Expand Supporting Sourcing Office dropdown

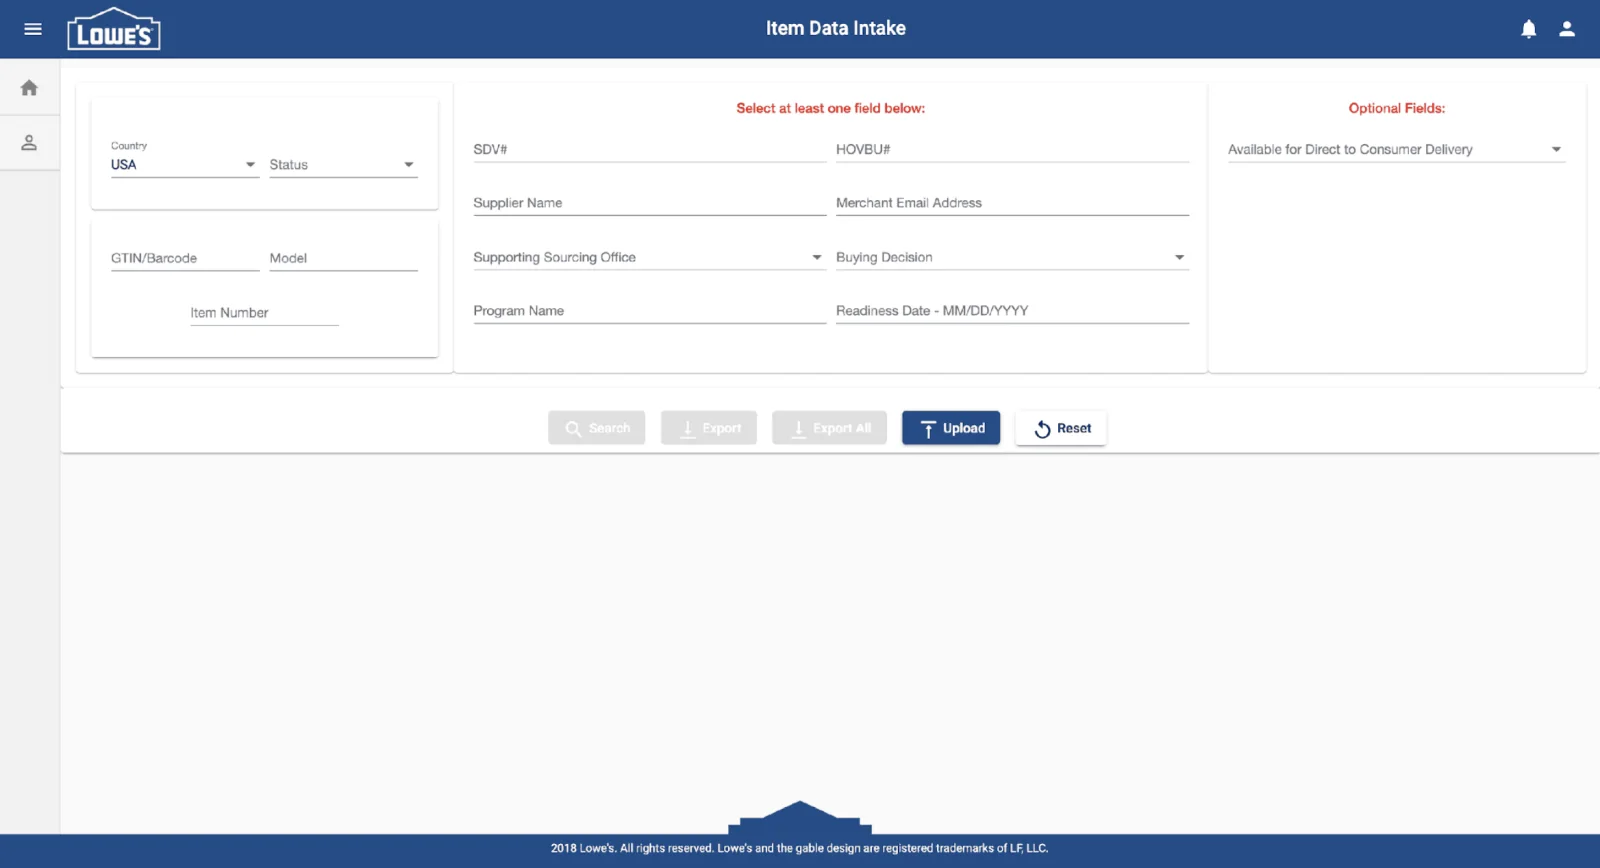(x=649, y=258)
